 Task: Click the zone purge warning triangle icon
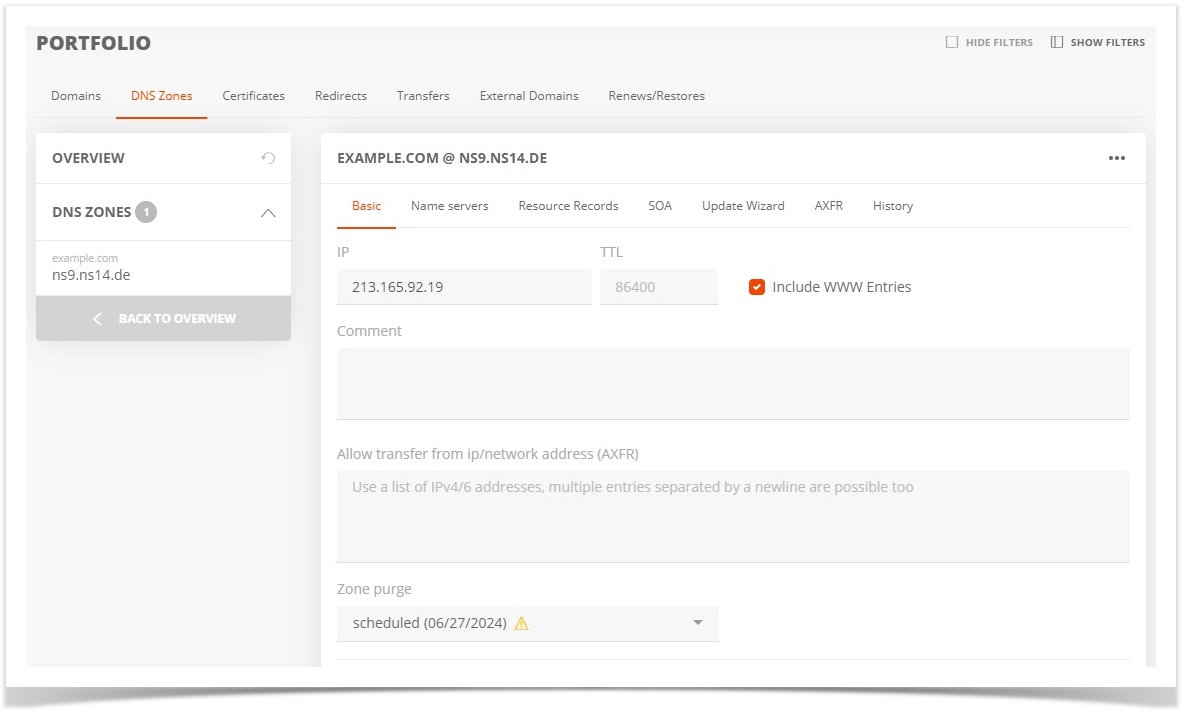(521, 623)
